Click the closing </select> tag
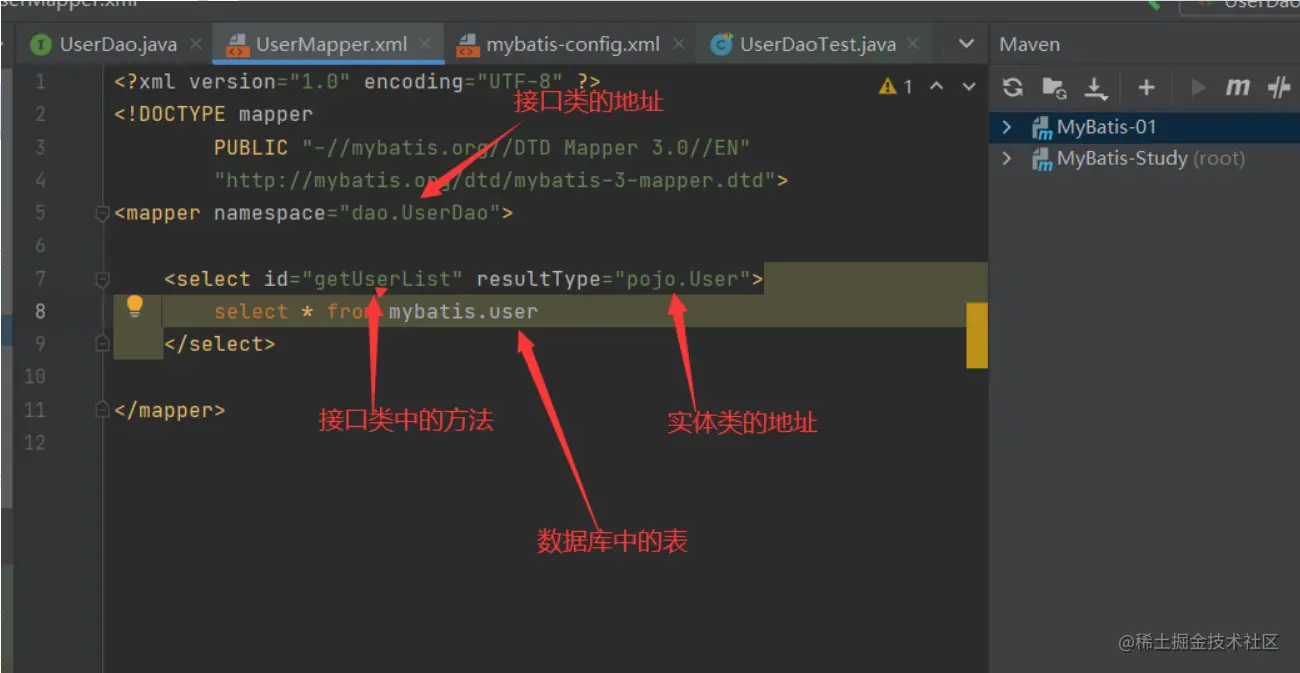Screen dimensions: 1300x673 [x=220, y=344]
